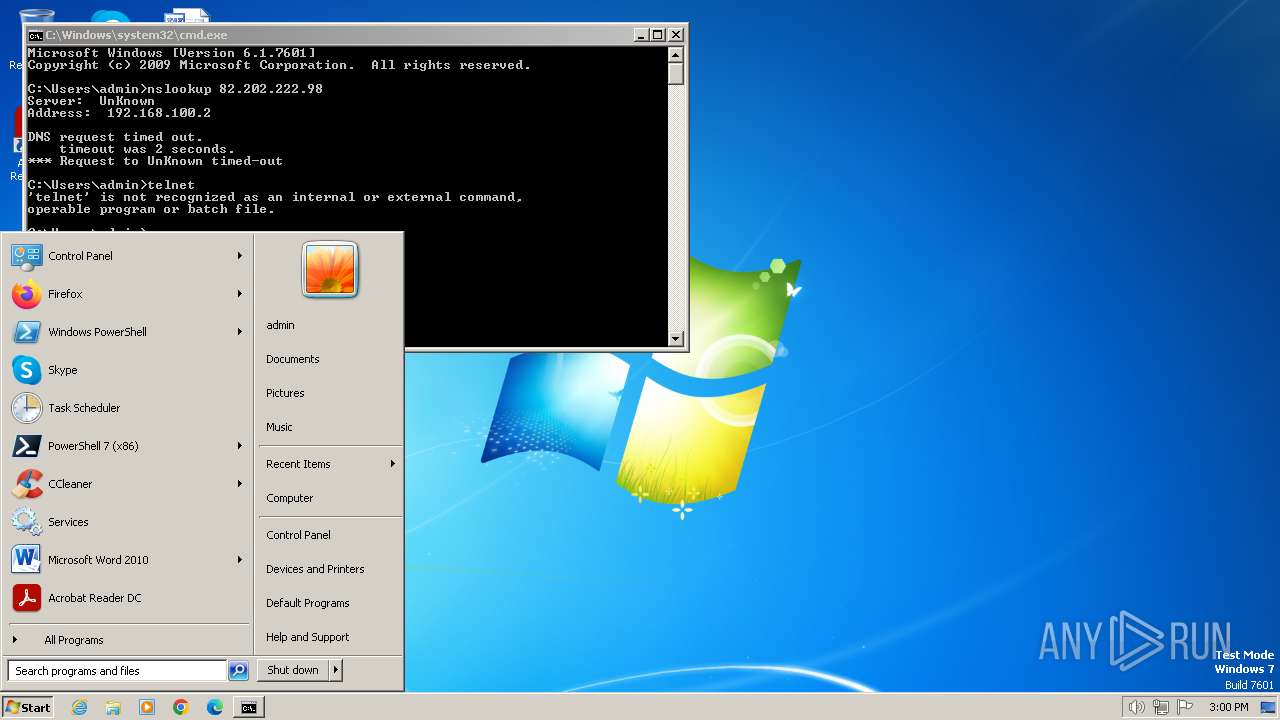This screenshot has height=720, width=1280.
Task: Open Computer from Start menu
Action: click(289, 498)
